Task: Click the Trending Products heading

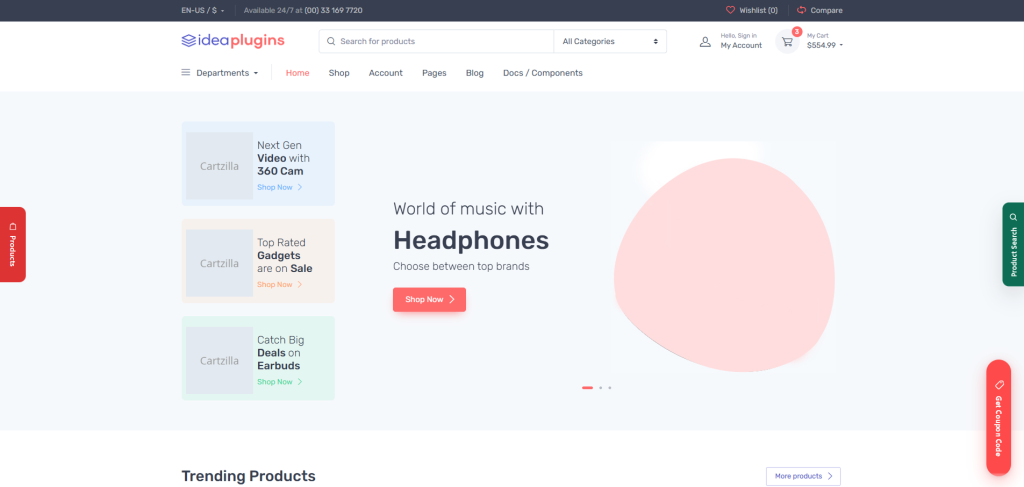Action: pyautogui.click(x=248, y=476)
